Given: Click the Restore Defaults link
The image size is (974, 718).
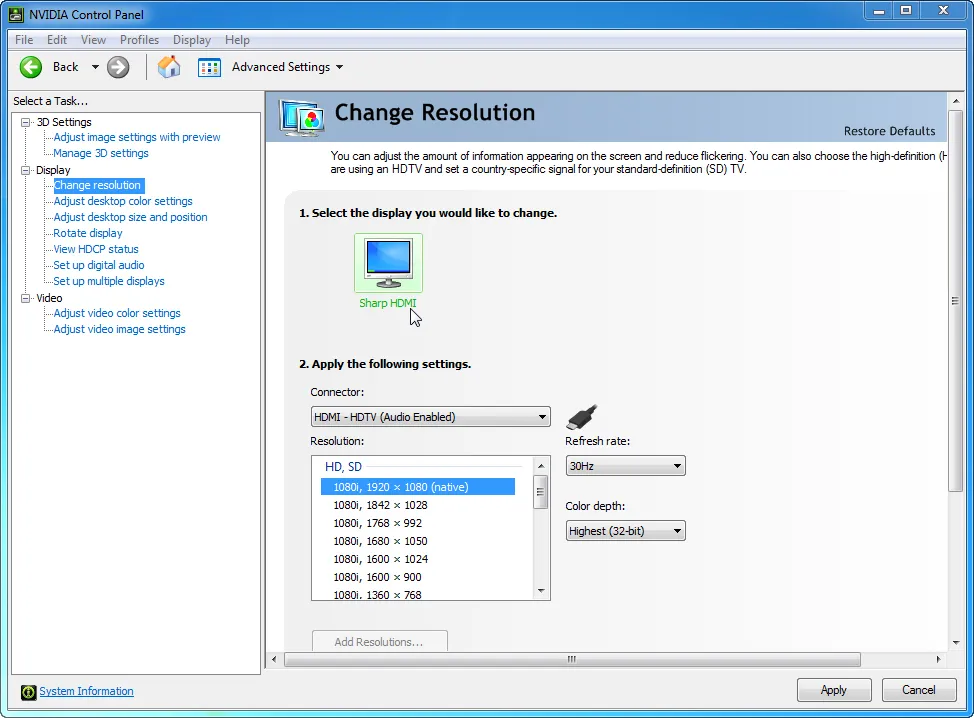Looking at the screenshot, I should (x=889, y=131).
